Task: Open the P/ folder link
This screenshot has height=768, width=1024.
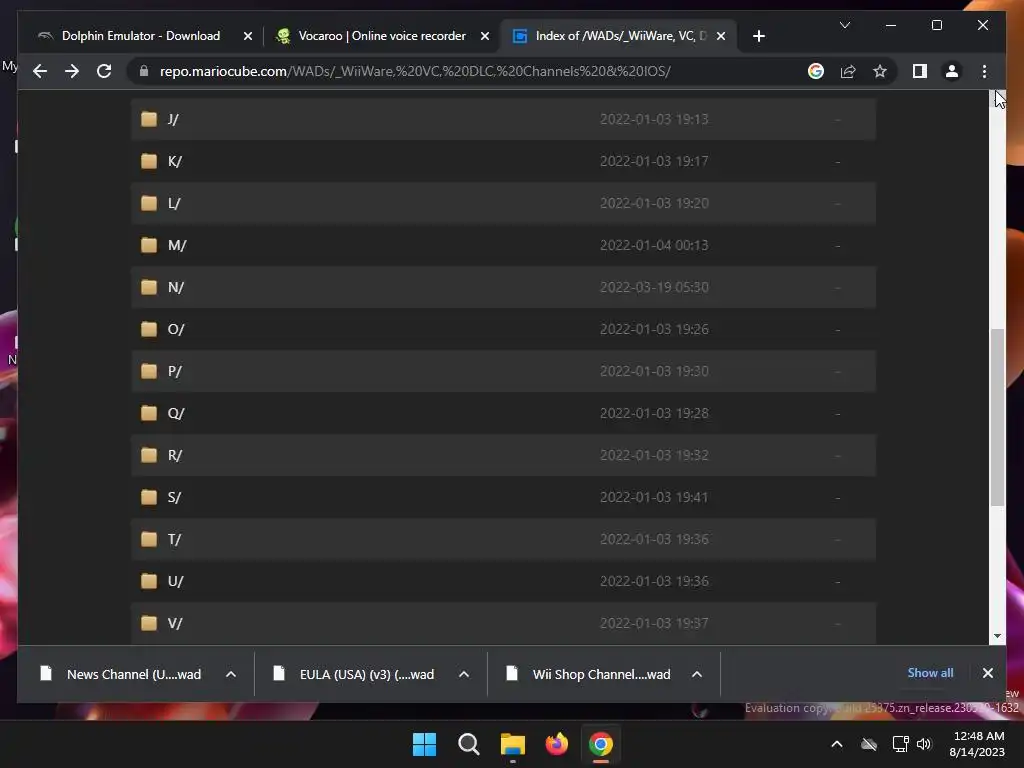Action: [x=174, y=371]
